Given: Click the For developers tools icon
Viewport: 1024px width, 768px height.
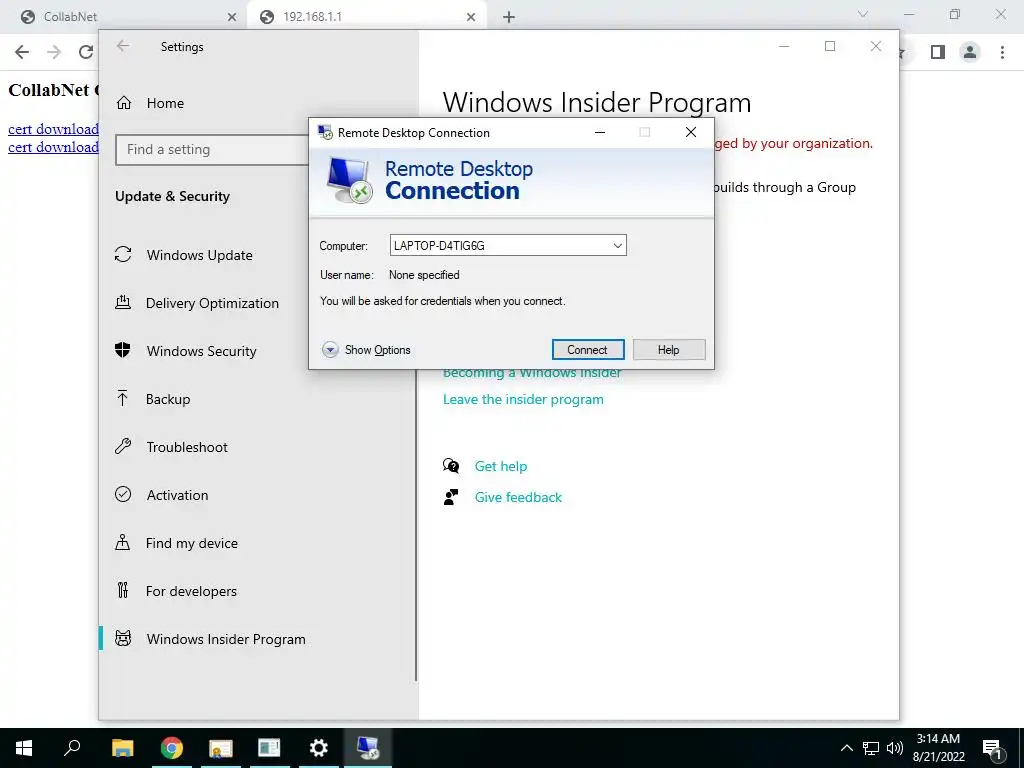Looking at the screenshot, I should click(122, 590).
